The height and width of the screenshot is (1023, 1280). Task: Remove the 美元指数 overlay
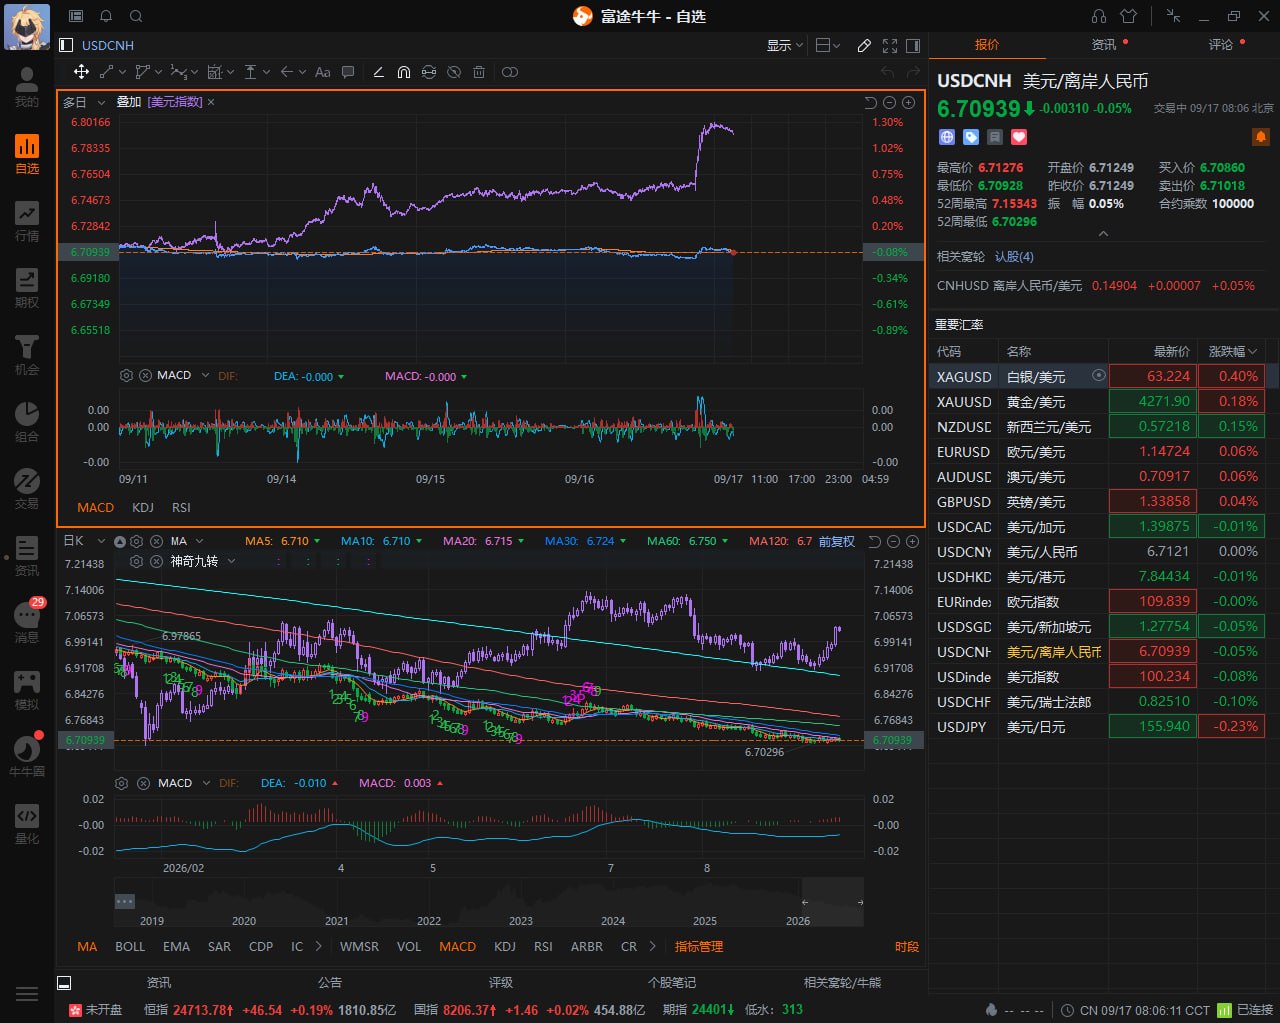click(x=211, y=102)
